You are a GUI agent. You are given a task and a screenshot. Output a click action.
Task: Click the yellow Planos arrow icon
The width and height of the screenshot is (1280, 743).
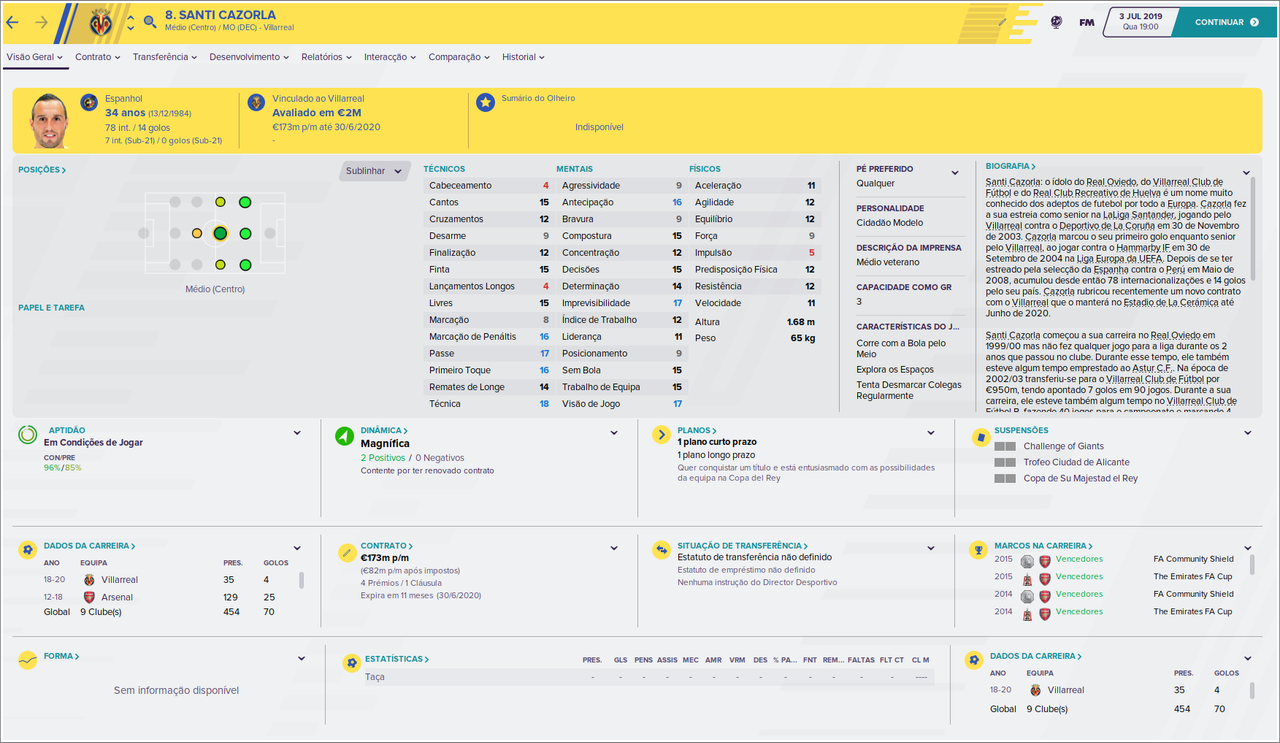661,435
